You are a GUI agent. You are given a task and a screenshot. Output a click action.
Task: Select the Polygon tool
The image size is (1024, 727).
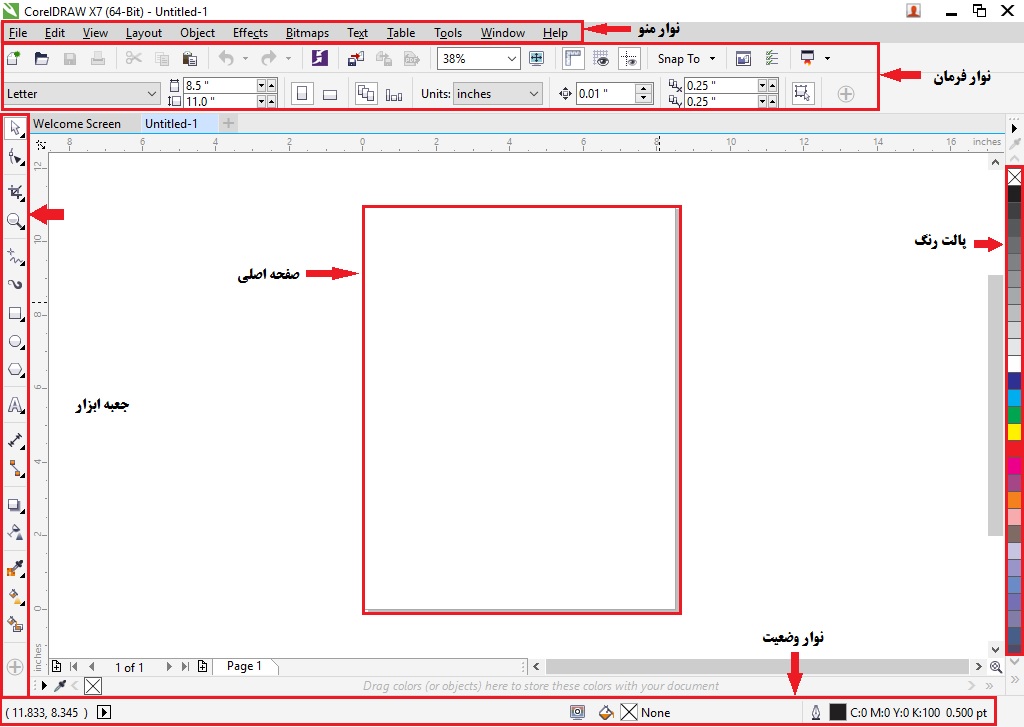(15, 370)
